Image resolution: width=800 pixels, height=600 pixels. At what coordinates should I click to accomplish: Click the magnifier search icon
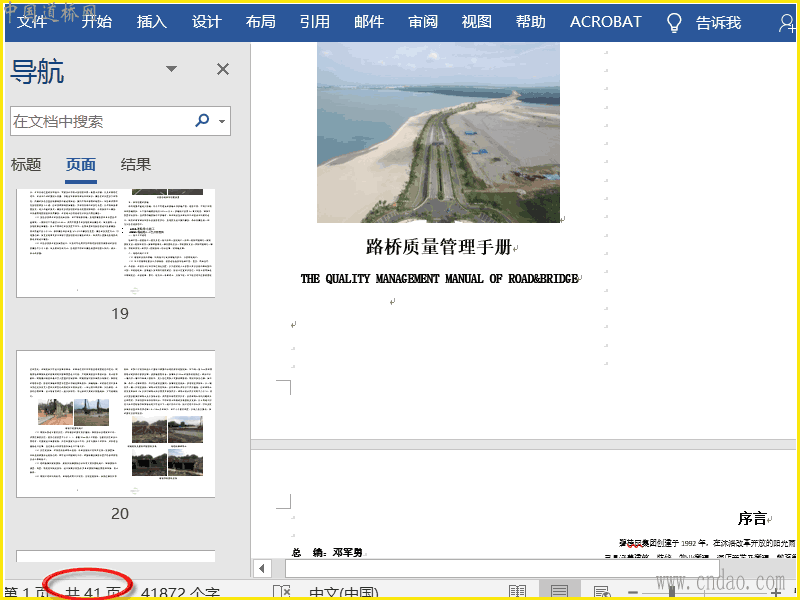(x=203, y=120)
